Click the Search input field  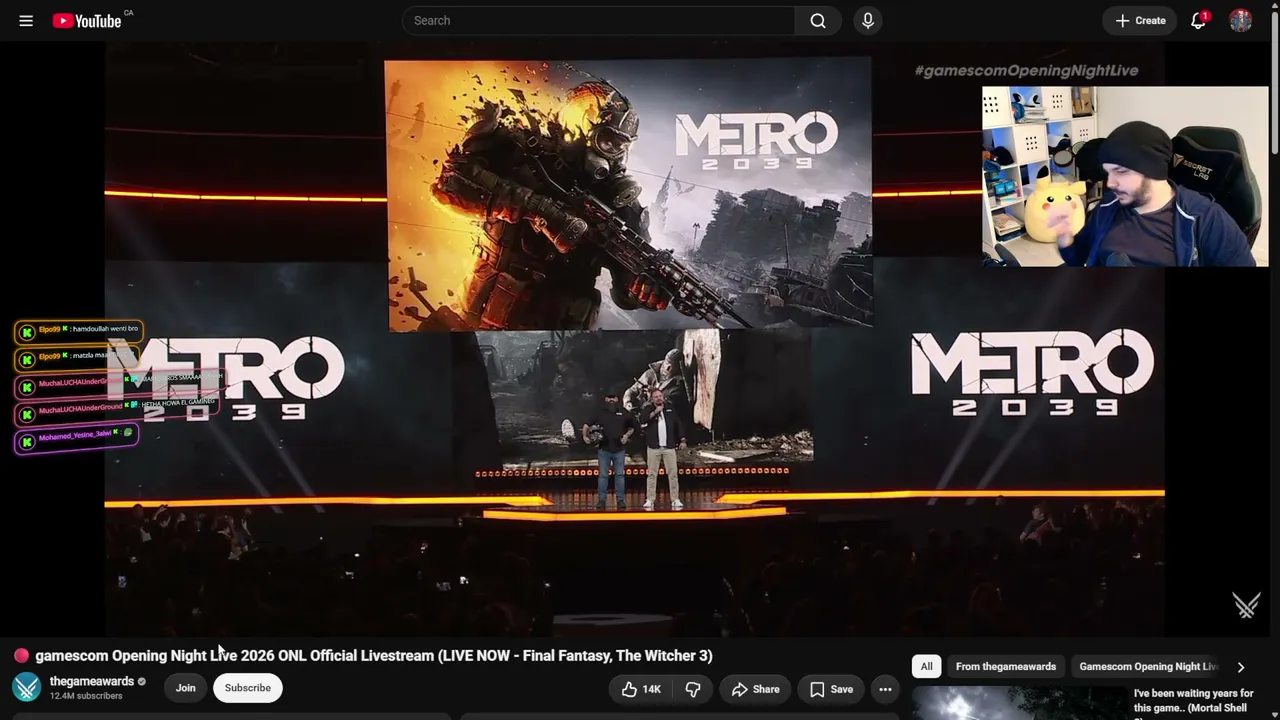(598, 20)
